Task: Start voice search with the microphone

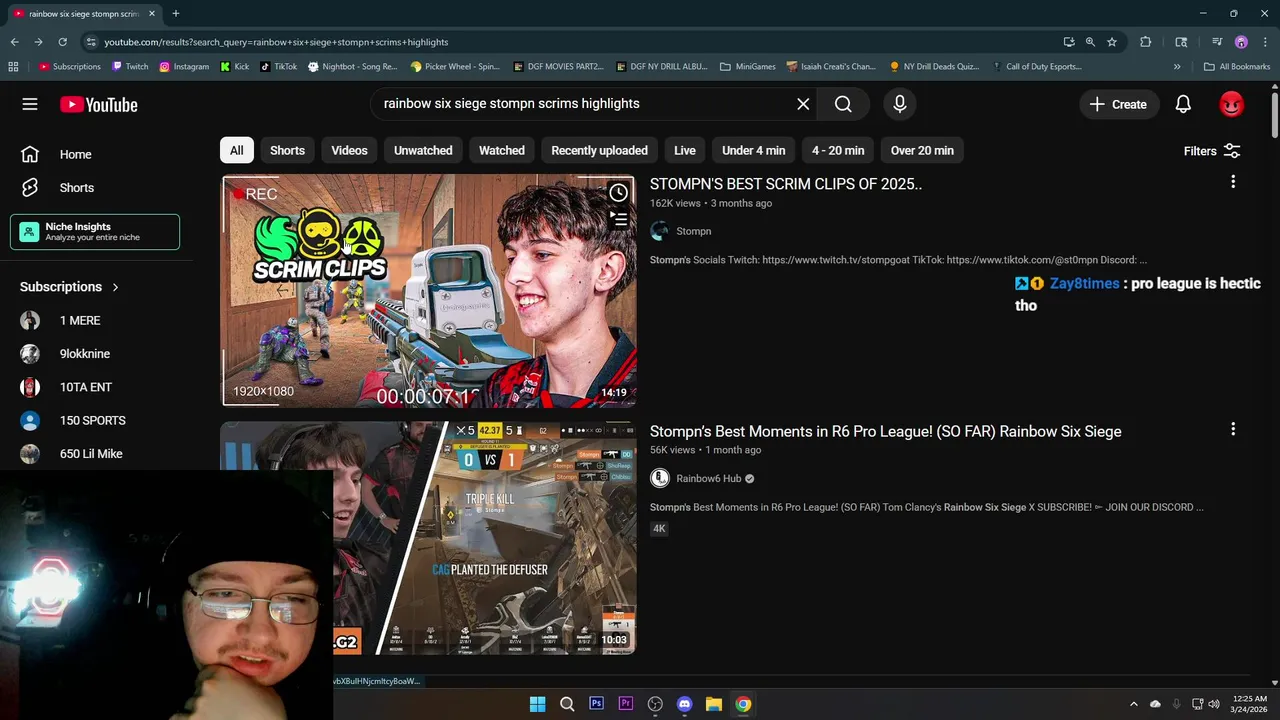Action: [899, 104]
